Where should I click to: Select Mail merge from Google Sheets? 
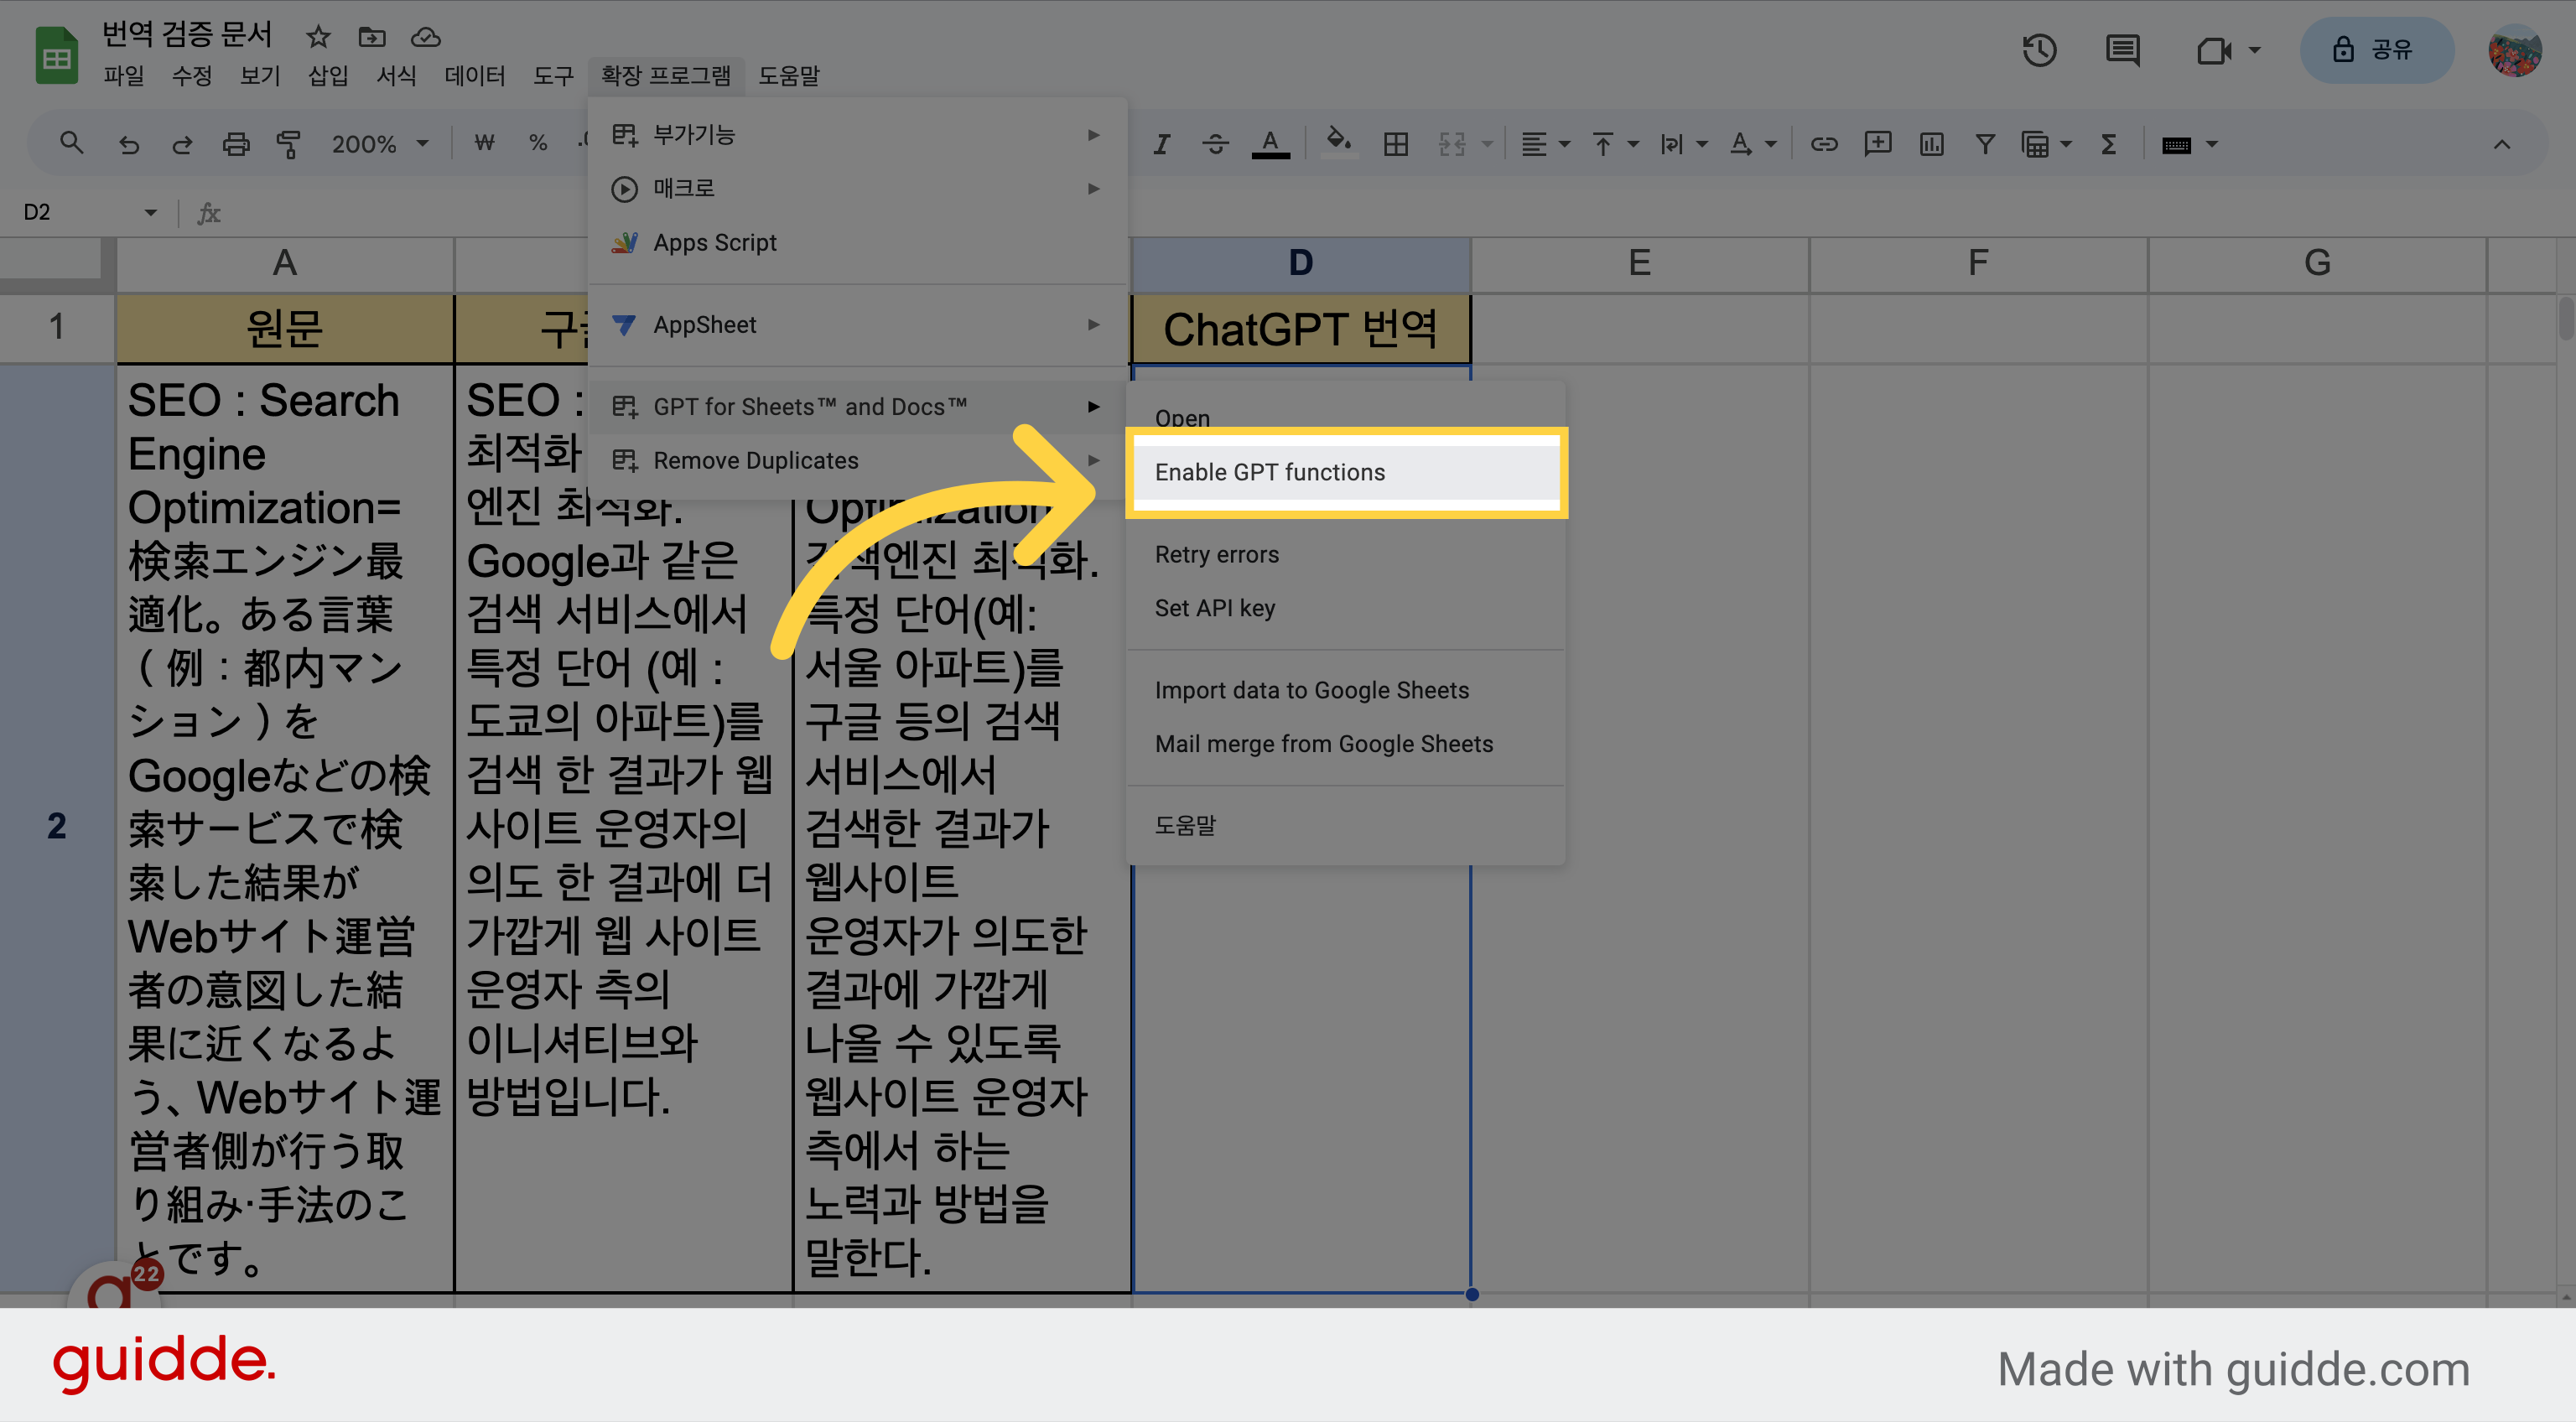tap(1346, 744)
